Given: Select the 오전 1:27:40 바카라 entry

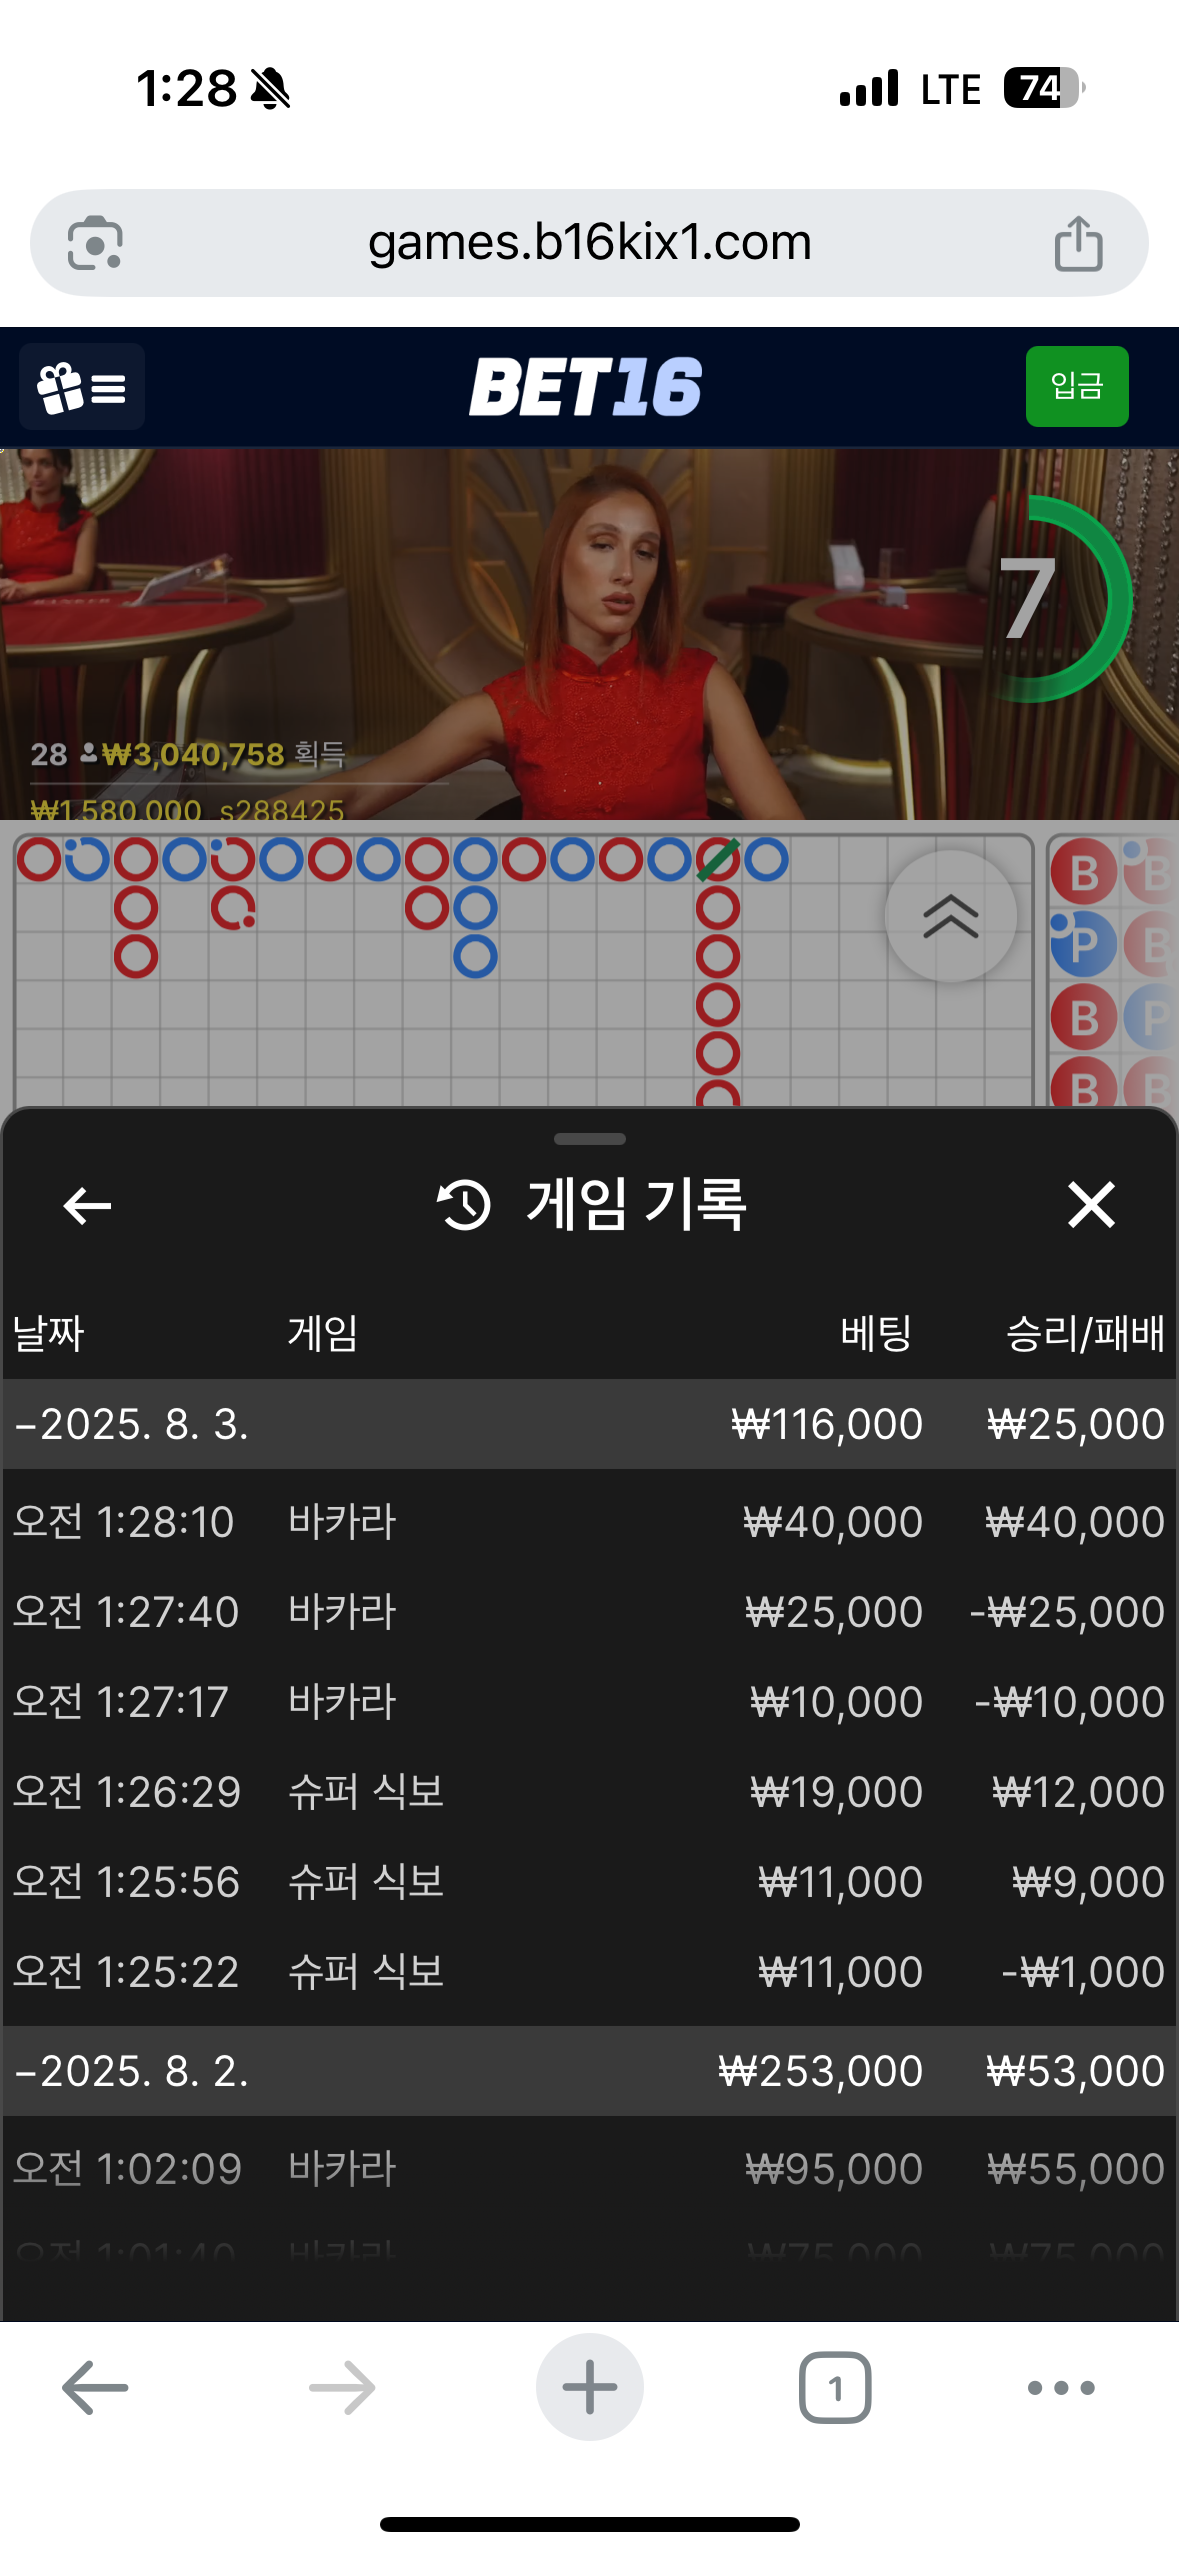Looking at the screenshot, I should (x=589, y=1612).
